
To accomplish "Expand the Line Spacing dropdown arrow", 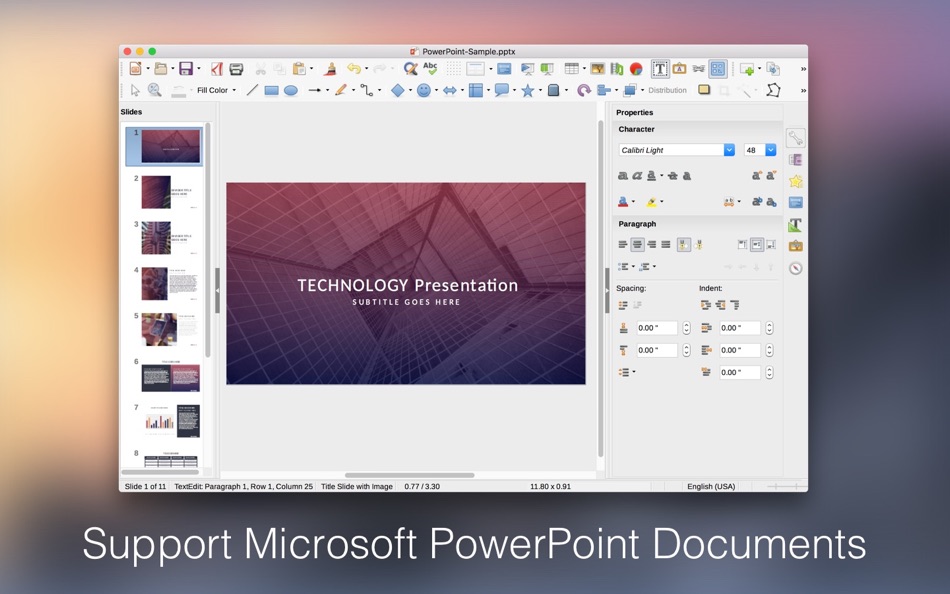I will (634, 372).
